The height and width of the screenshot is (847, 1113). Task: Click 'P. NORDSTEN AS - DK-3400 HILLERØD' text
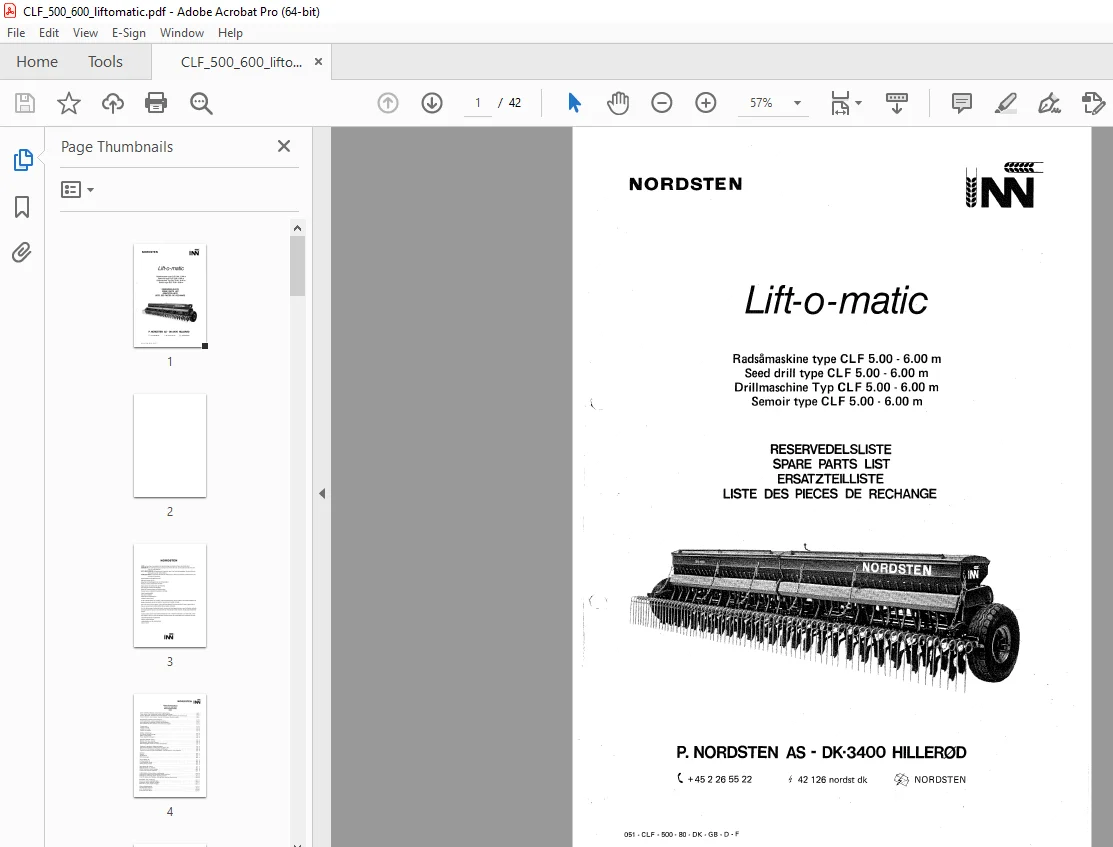point(821,752)
